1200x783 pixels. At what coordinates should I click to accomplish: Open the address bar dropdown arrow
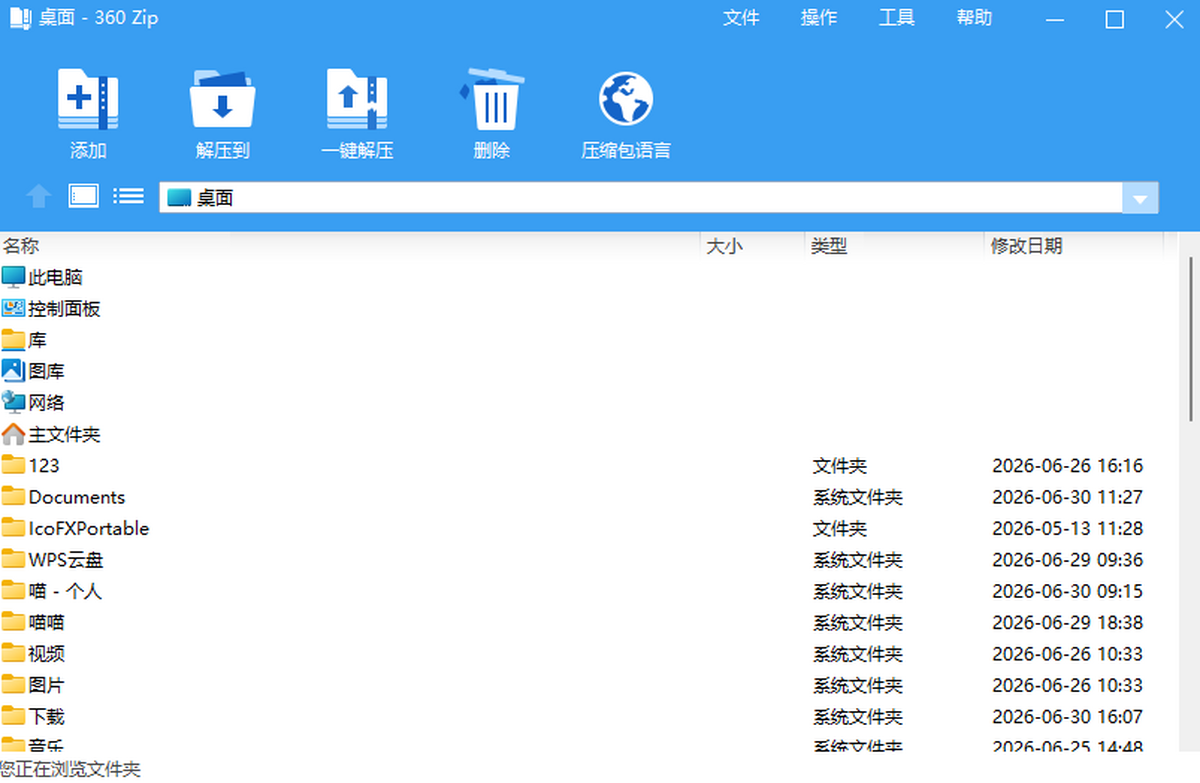click(x=1140, y=198)
